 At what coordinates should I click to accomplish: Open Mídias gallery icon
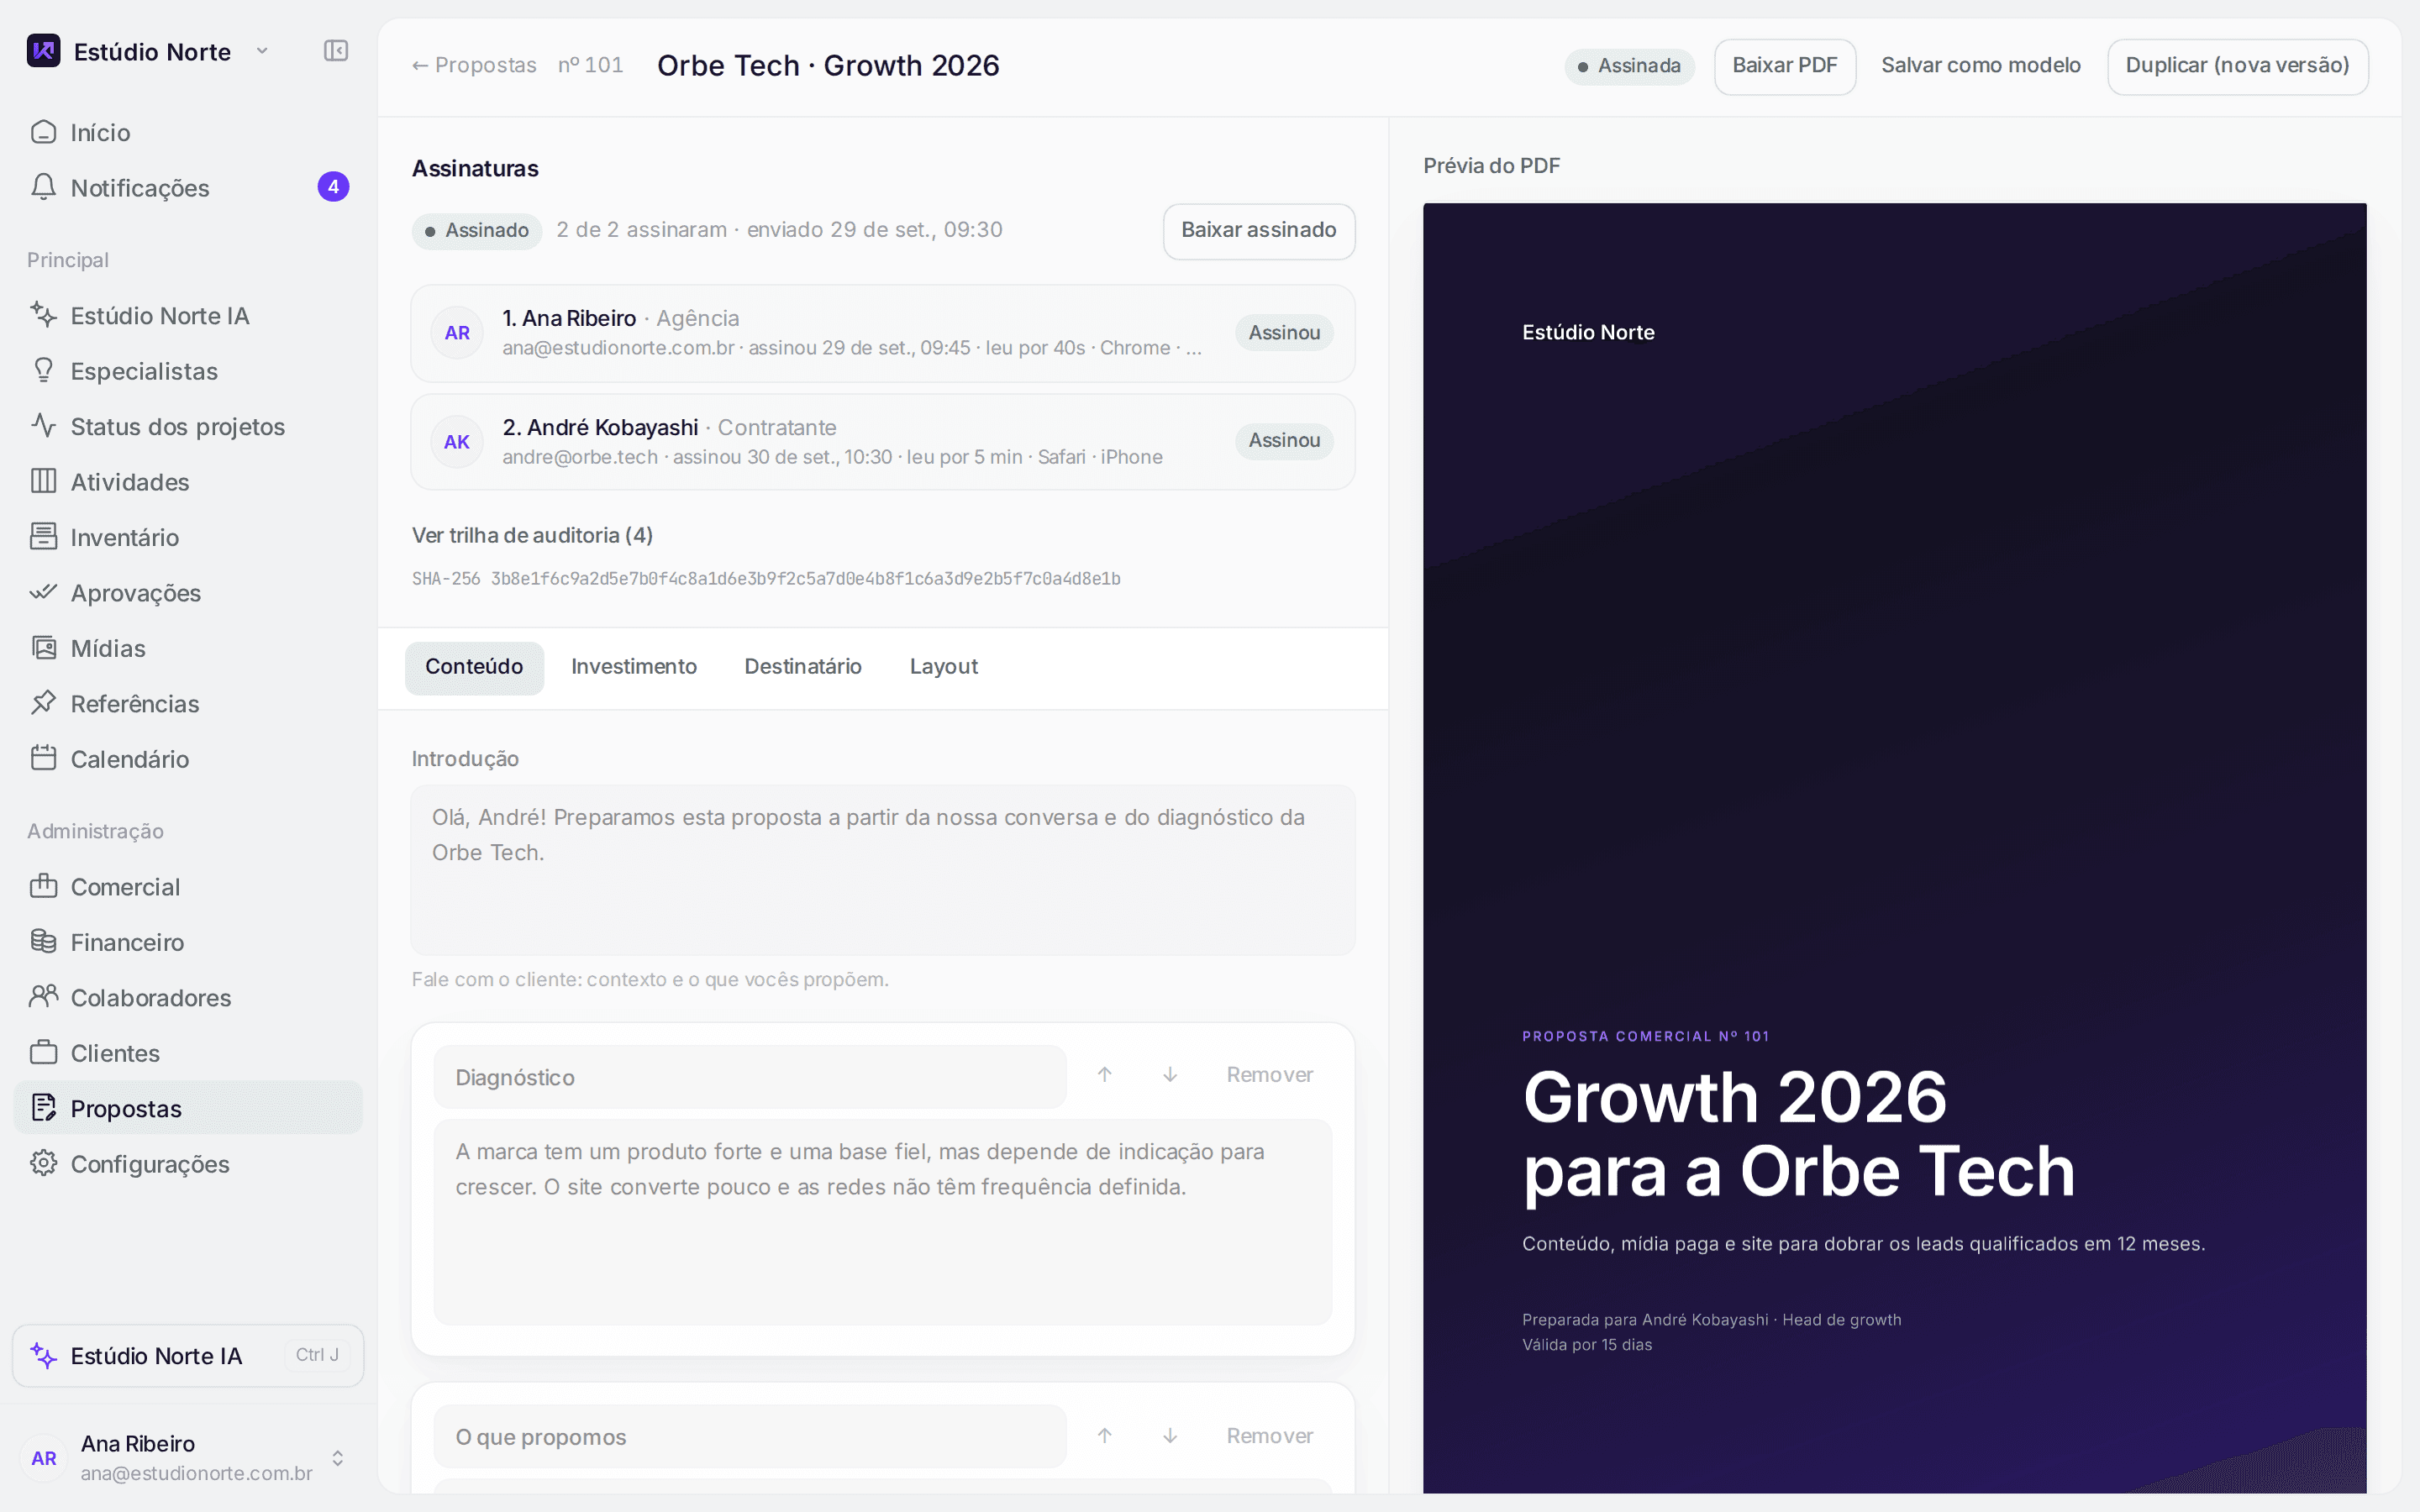tap(43, 648)
